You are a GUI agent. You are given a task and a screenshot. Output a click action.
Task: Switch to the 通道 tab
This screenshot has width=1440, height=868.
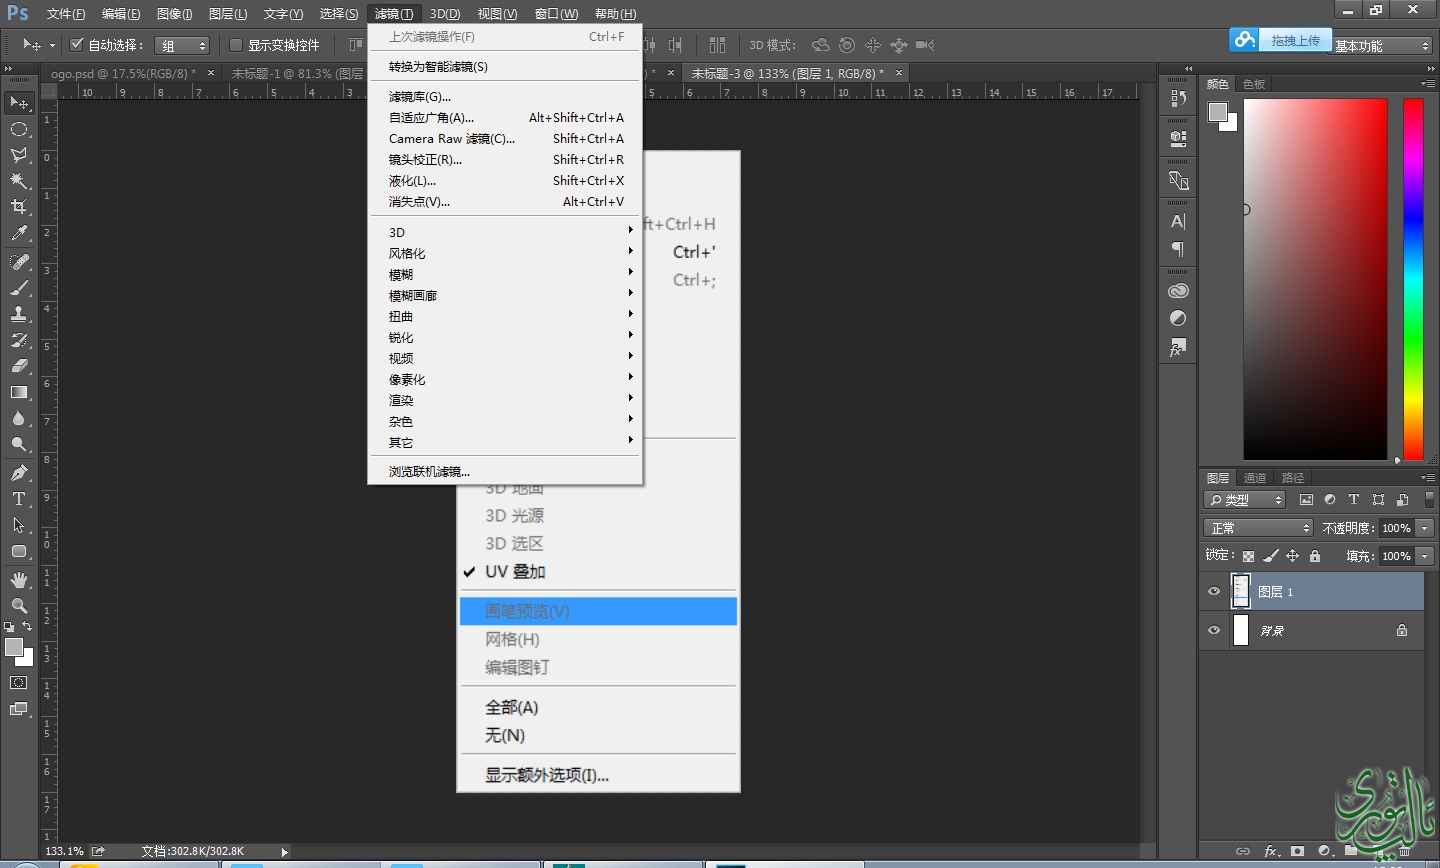point(1255,478)
